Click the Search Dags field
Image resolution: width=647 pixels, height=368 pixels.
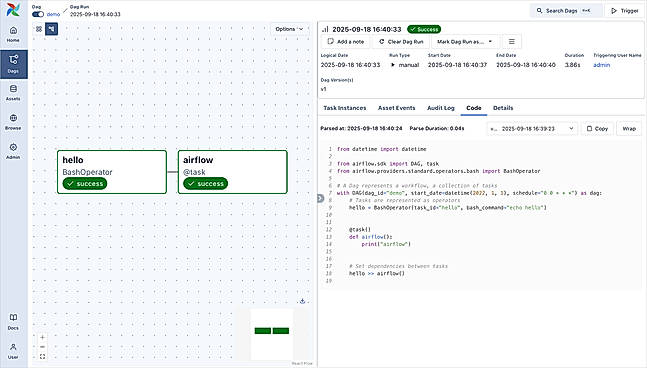click(x=566, y=11)
